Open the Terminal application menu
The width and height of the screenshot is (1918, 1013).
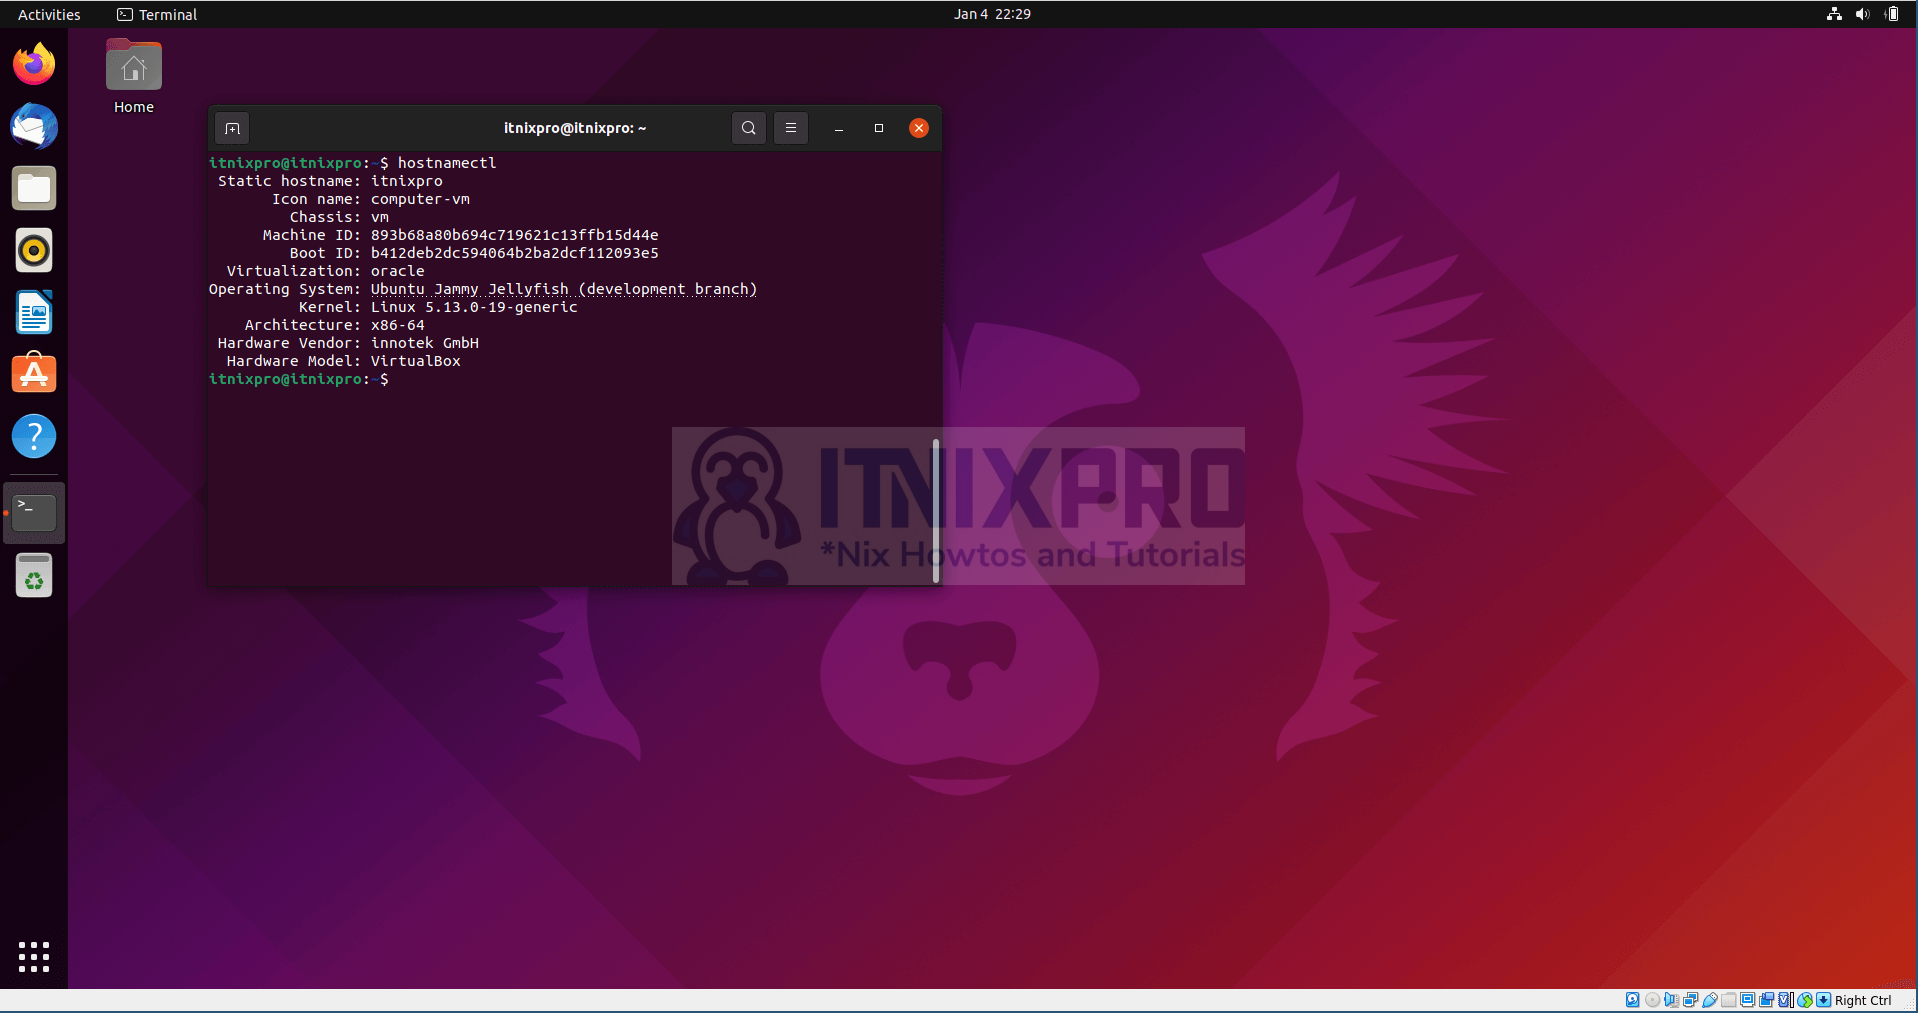point(156,14)
